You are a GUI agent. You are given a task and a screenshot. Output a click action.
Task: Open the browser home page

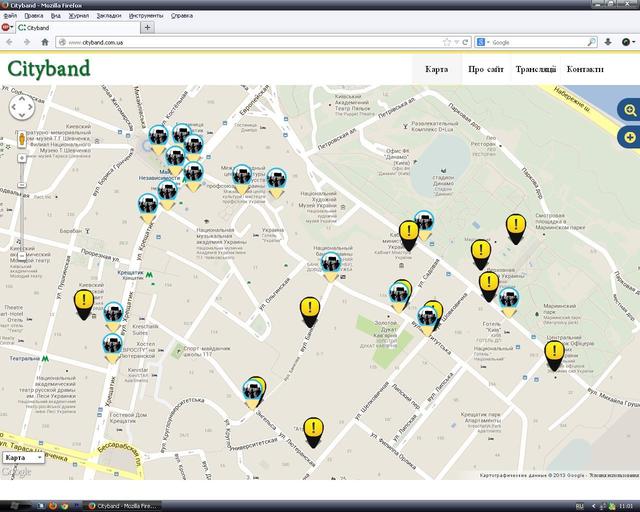tap(45, 42)
